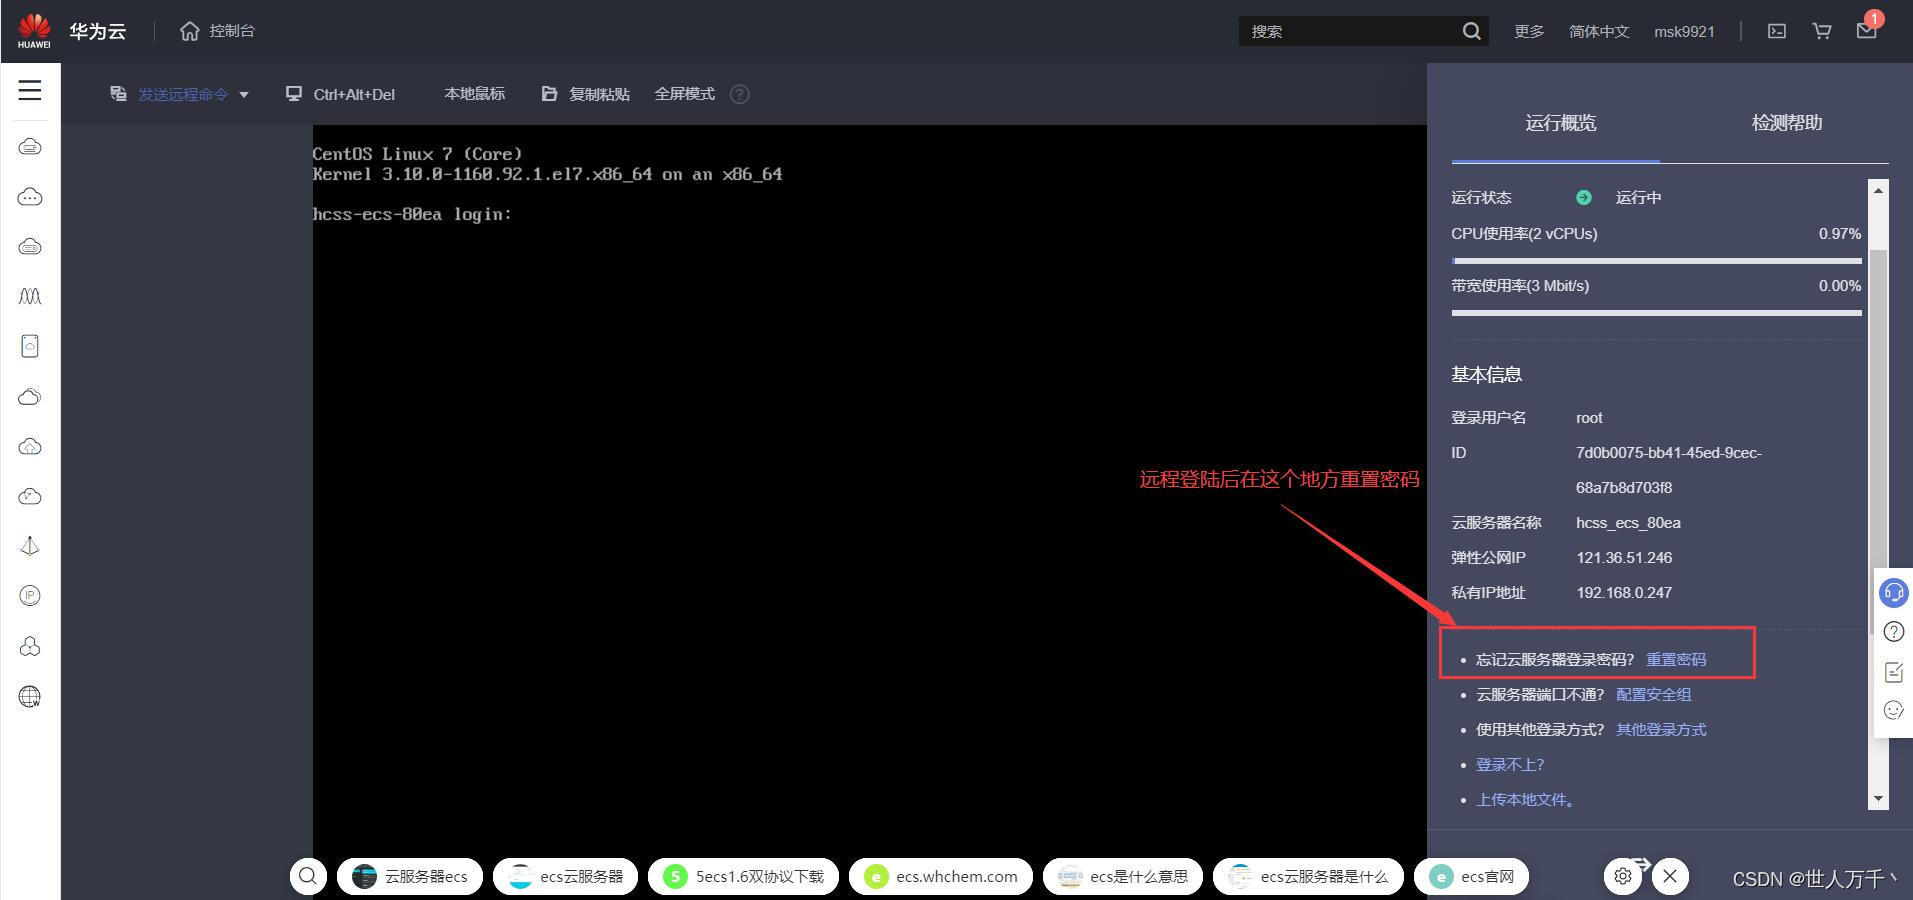
Task: Click the question mark icon next to 全屏模式
Action: point(740,94)
